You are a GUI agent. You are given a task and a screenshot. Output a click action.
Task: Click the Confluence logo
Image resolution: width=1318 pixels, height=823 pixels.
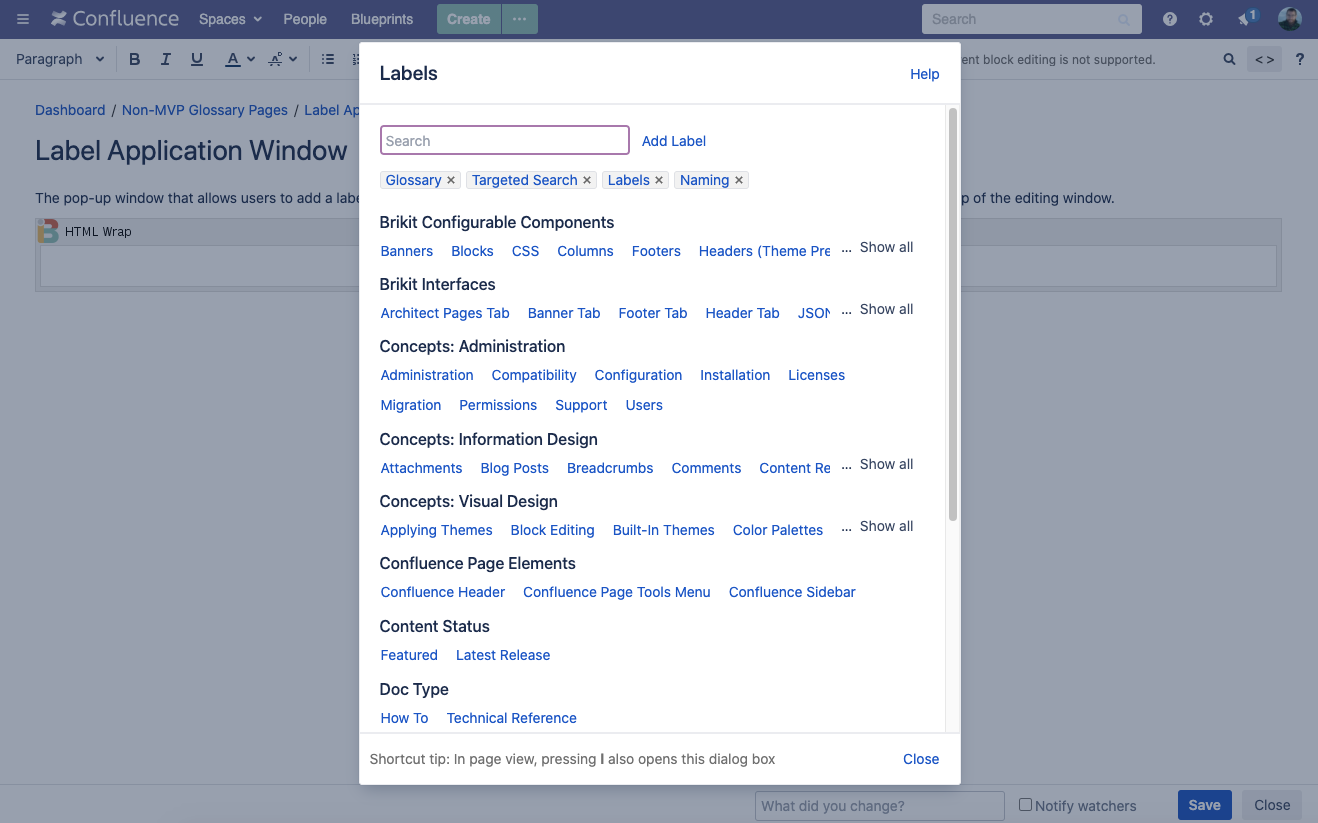pos(115,19)
